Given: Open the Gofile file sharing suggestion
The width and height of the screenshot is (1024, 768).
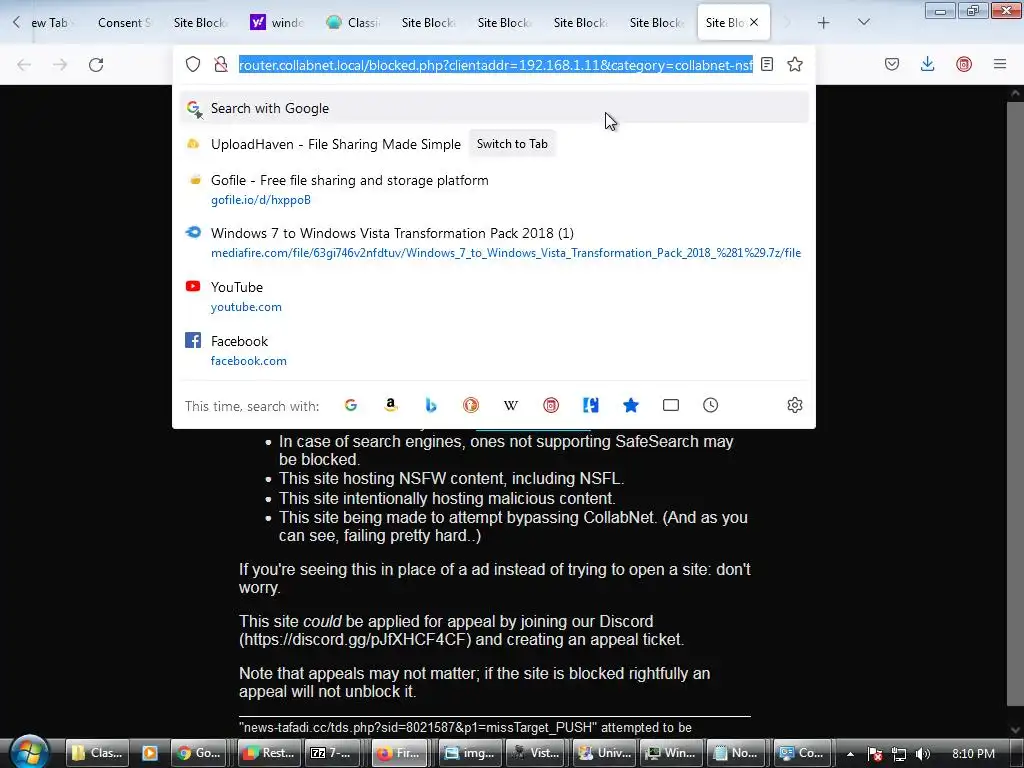Looking at the screenshot, I should (494, 189).
